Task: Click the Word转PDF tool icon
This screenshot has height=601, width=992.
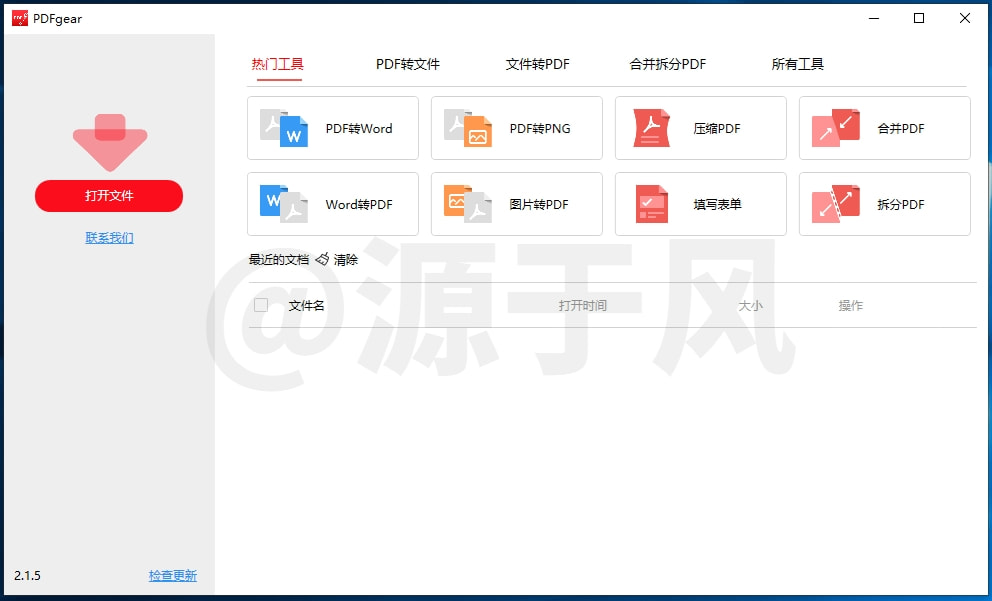Action: click(284, 204)
